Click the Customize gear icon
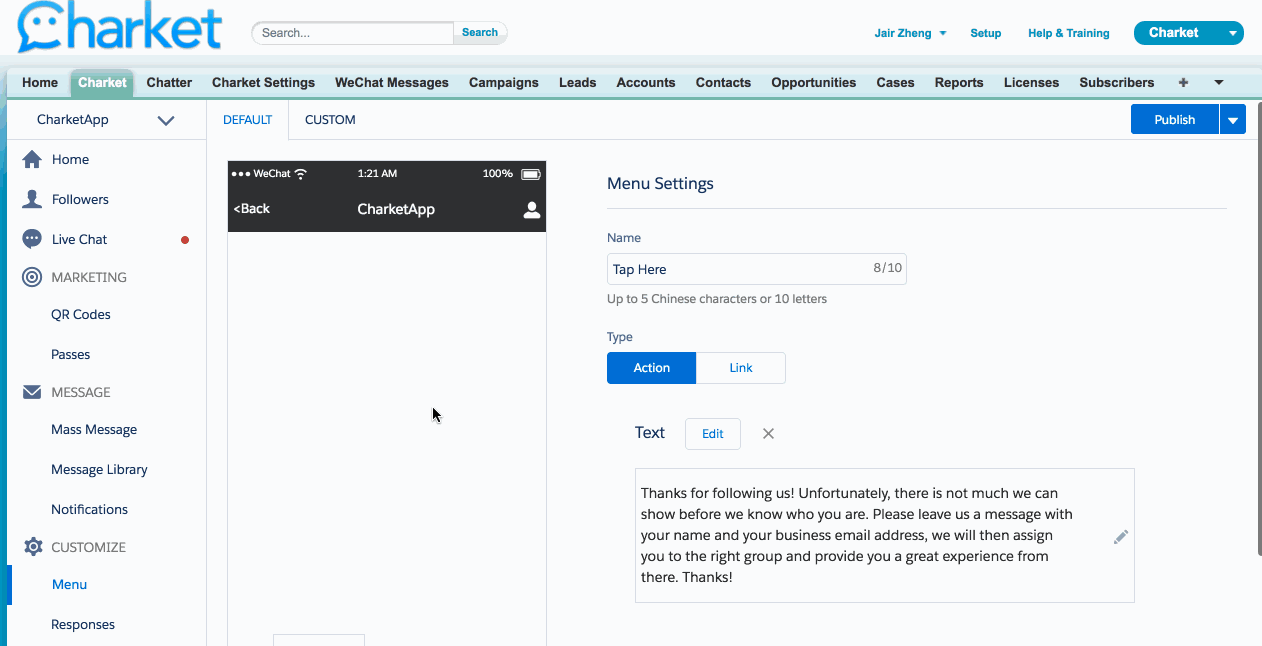The image size is (1262, 646). coord(32,547)
